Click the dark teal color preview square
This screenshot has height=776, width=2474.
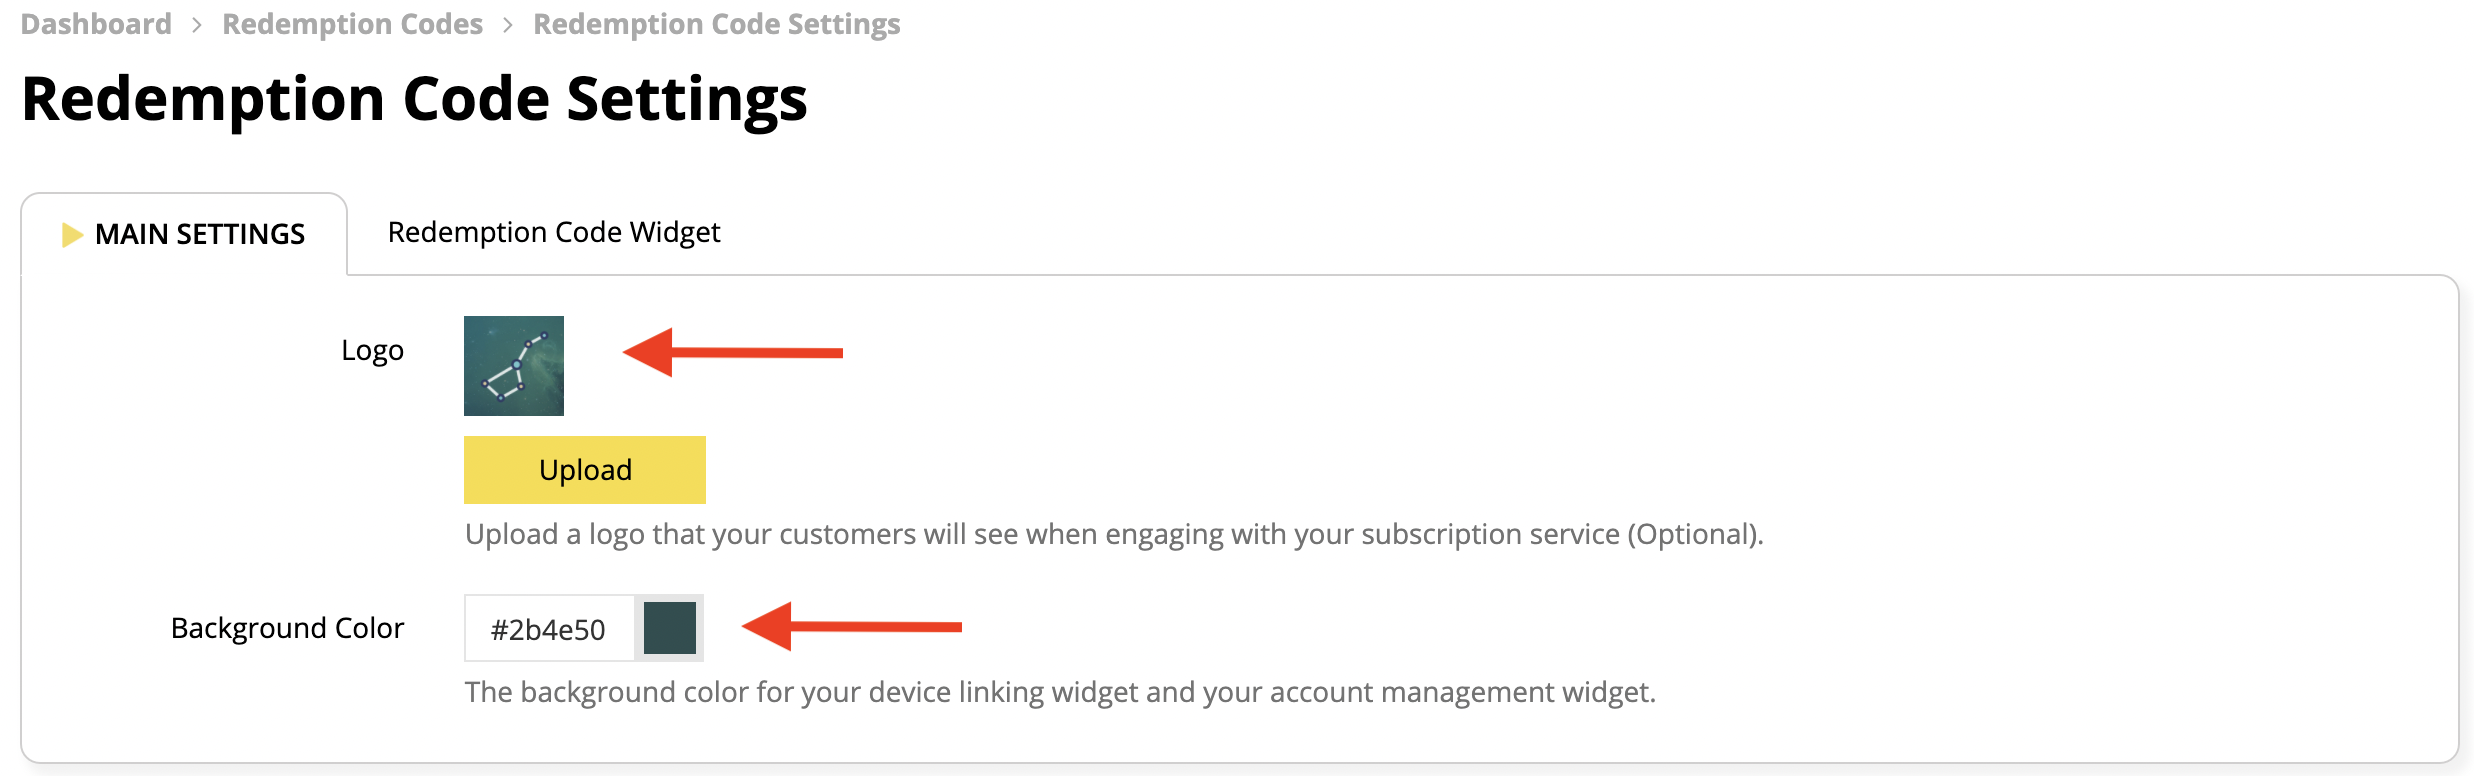(x=670, y=627)
